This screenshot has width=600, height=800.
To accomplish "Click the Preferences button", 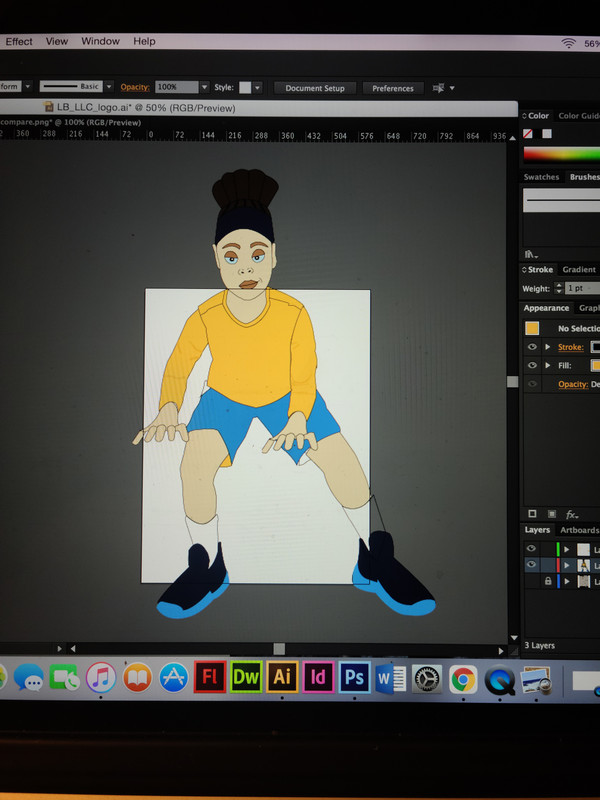I will point(393,88).
